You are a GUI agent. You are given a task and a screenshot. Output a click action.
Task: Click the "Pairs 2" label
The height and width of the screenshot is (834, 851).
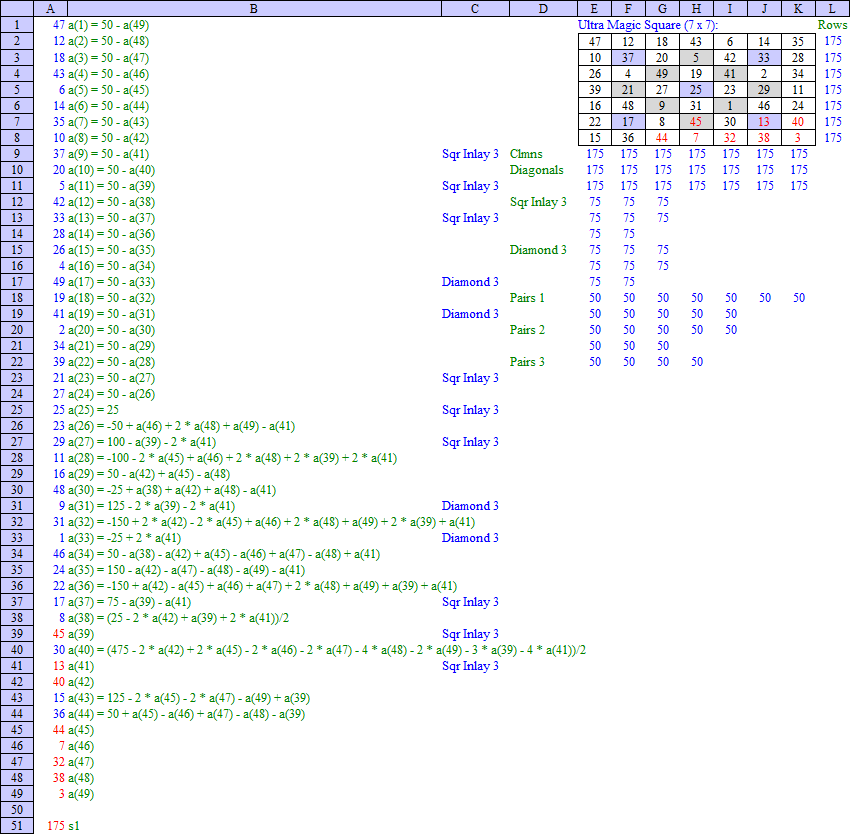pos(527,330)
